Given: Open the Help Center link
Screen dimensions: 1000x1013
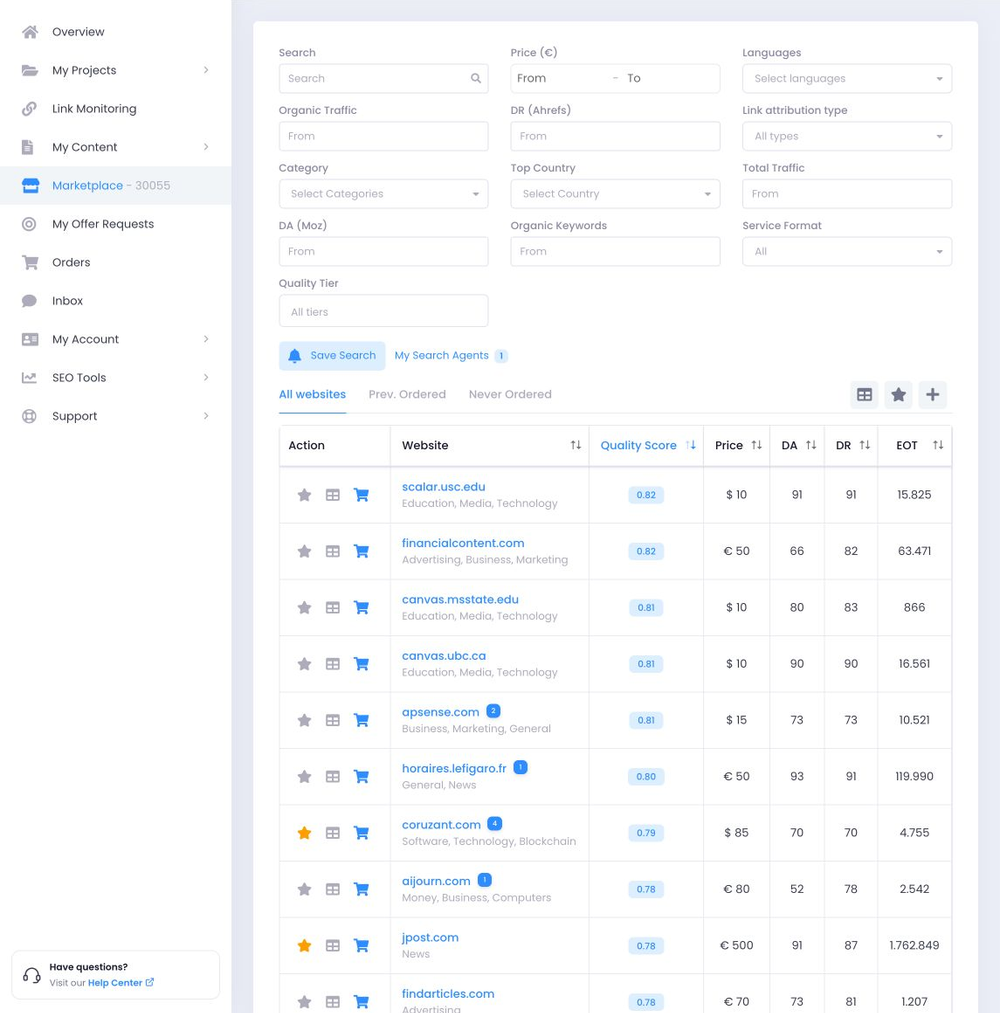Looking at the screenshot, I should (x=121, y=983).
